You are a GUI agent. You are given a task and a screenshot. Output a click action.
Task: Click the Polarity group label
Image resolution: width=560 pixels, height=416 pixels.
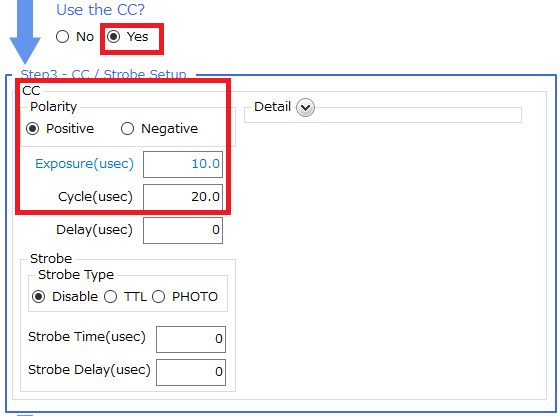click(x=53, y=106)
